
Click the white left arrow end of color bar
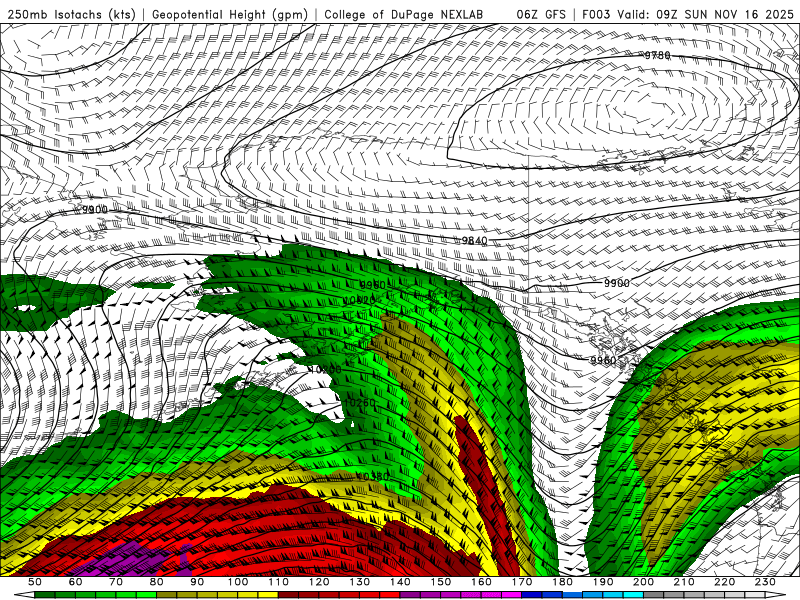[x=24, y=595]
